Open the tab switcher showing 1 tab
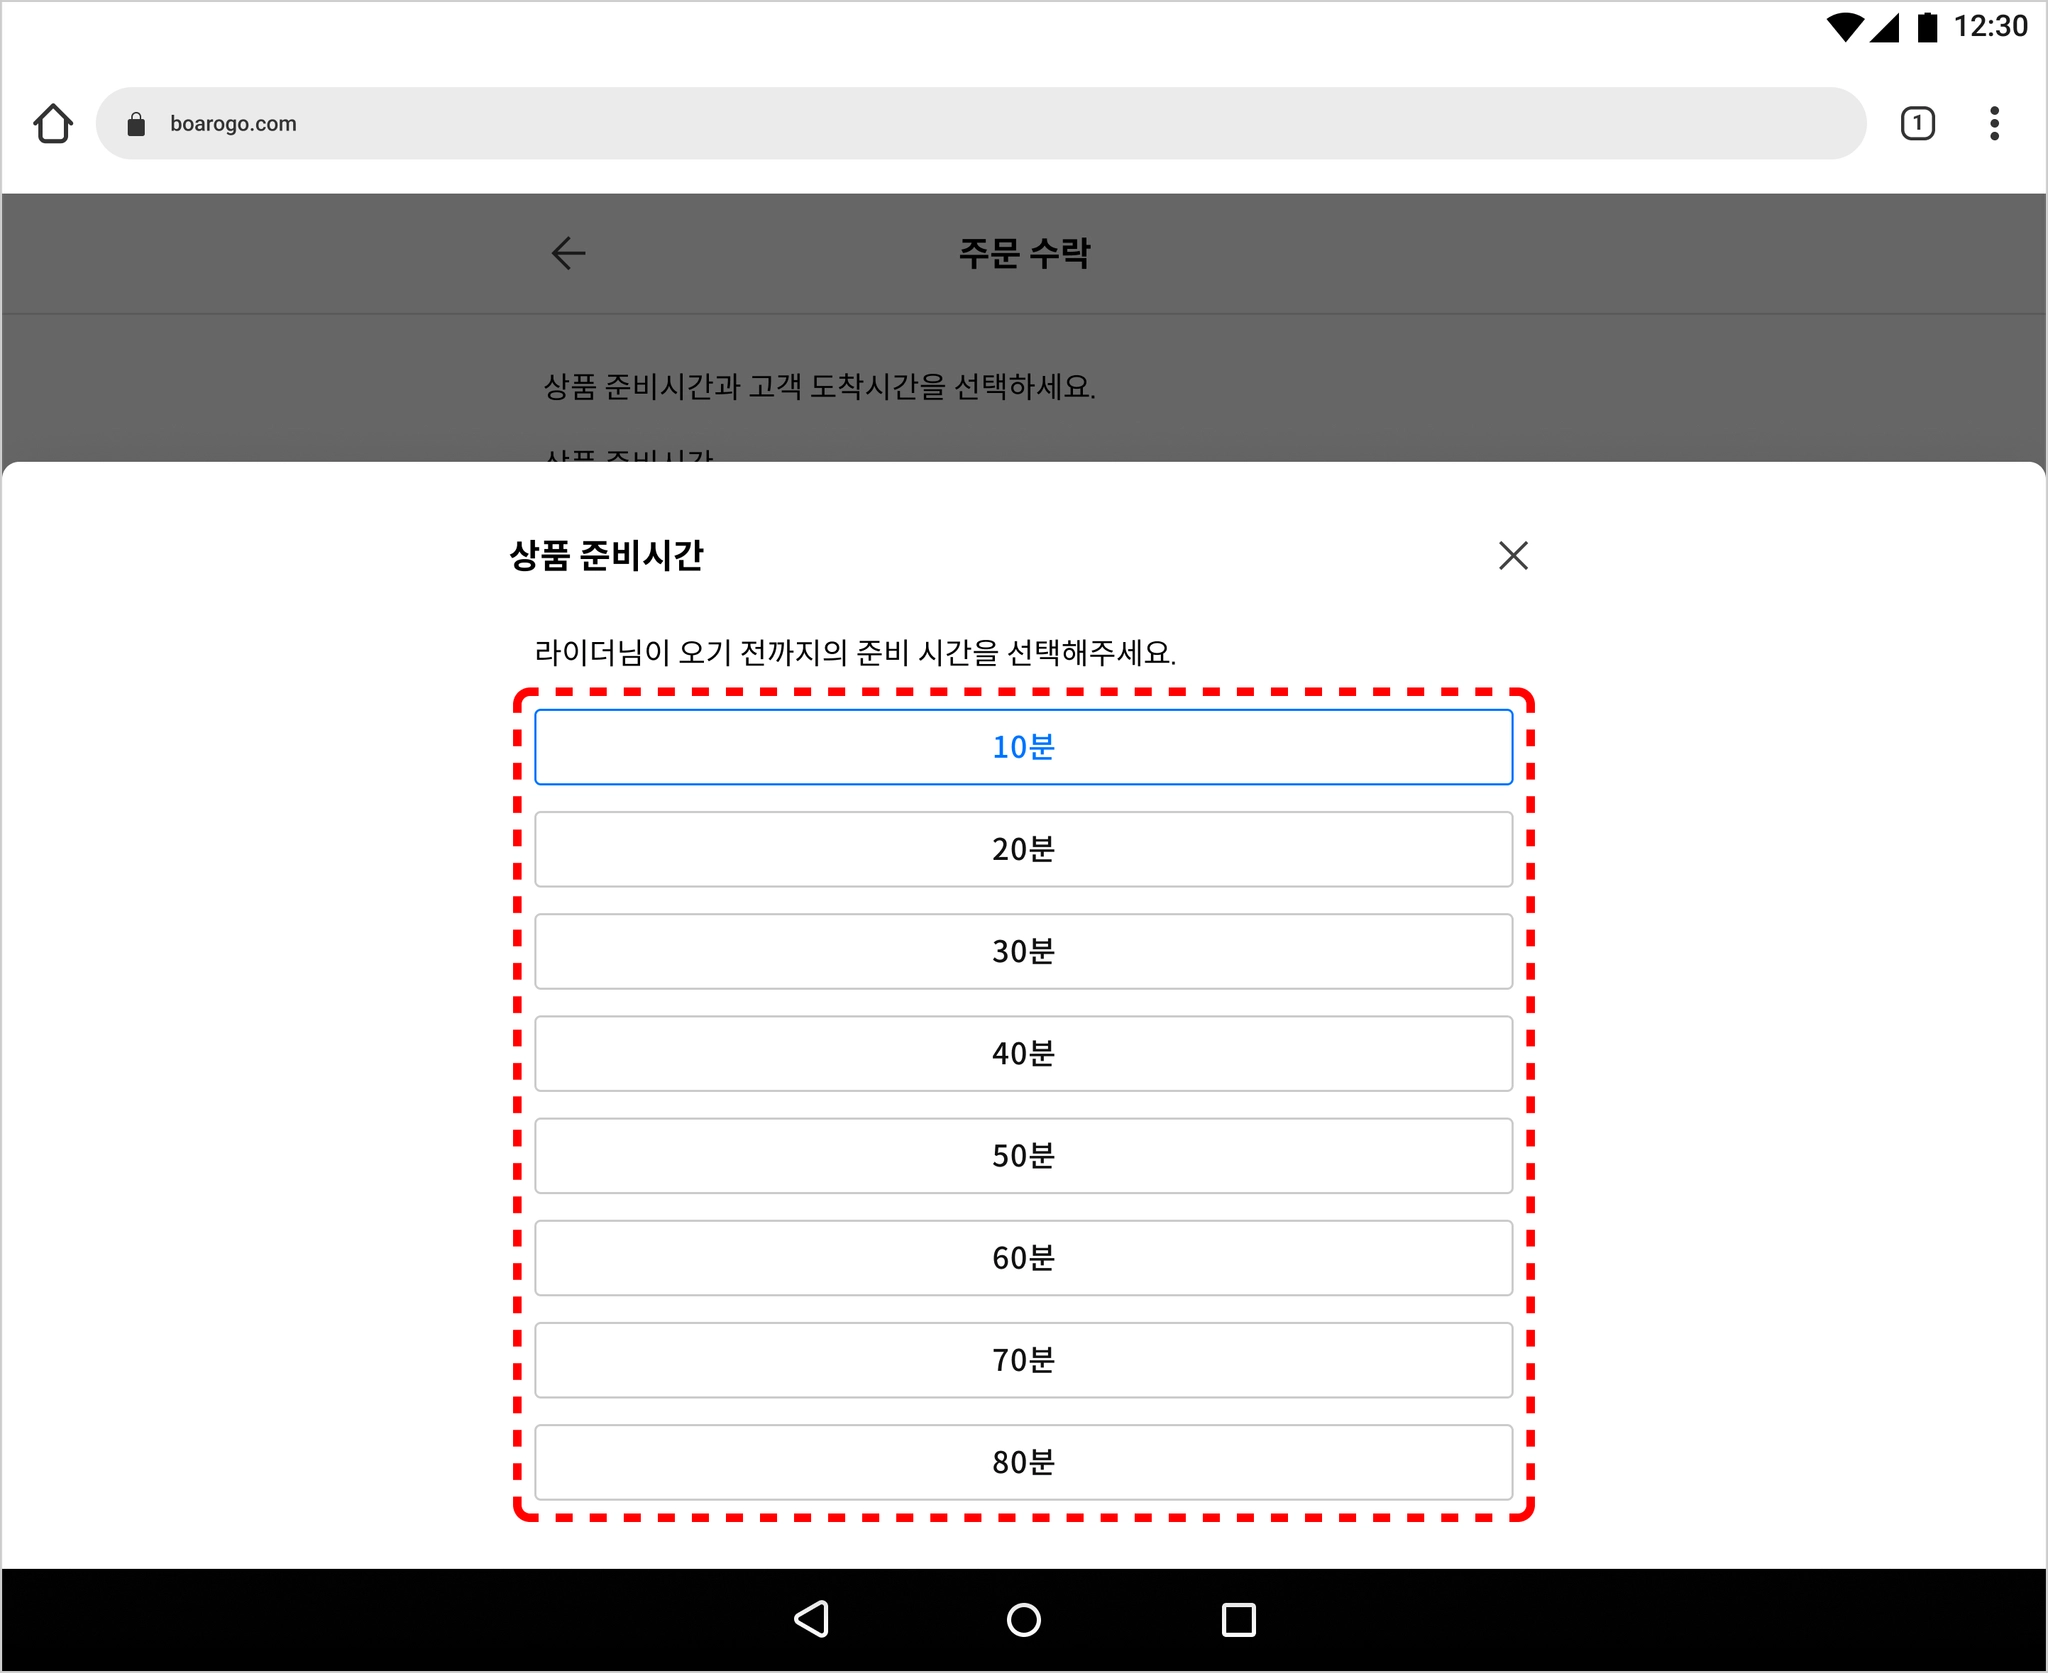 tap(1916, 124)
